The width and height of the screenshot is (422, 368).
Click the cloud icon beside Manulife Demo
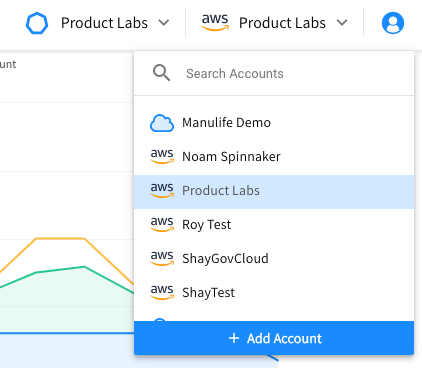(162, 123)
